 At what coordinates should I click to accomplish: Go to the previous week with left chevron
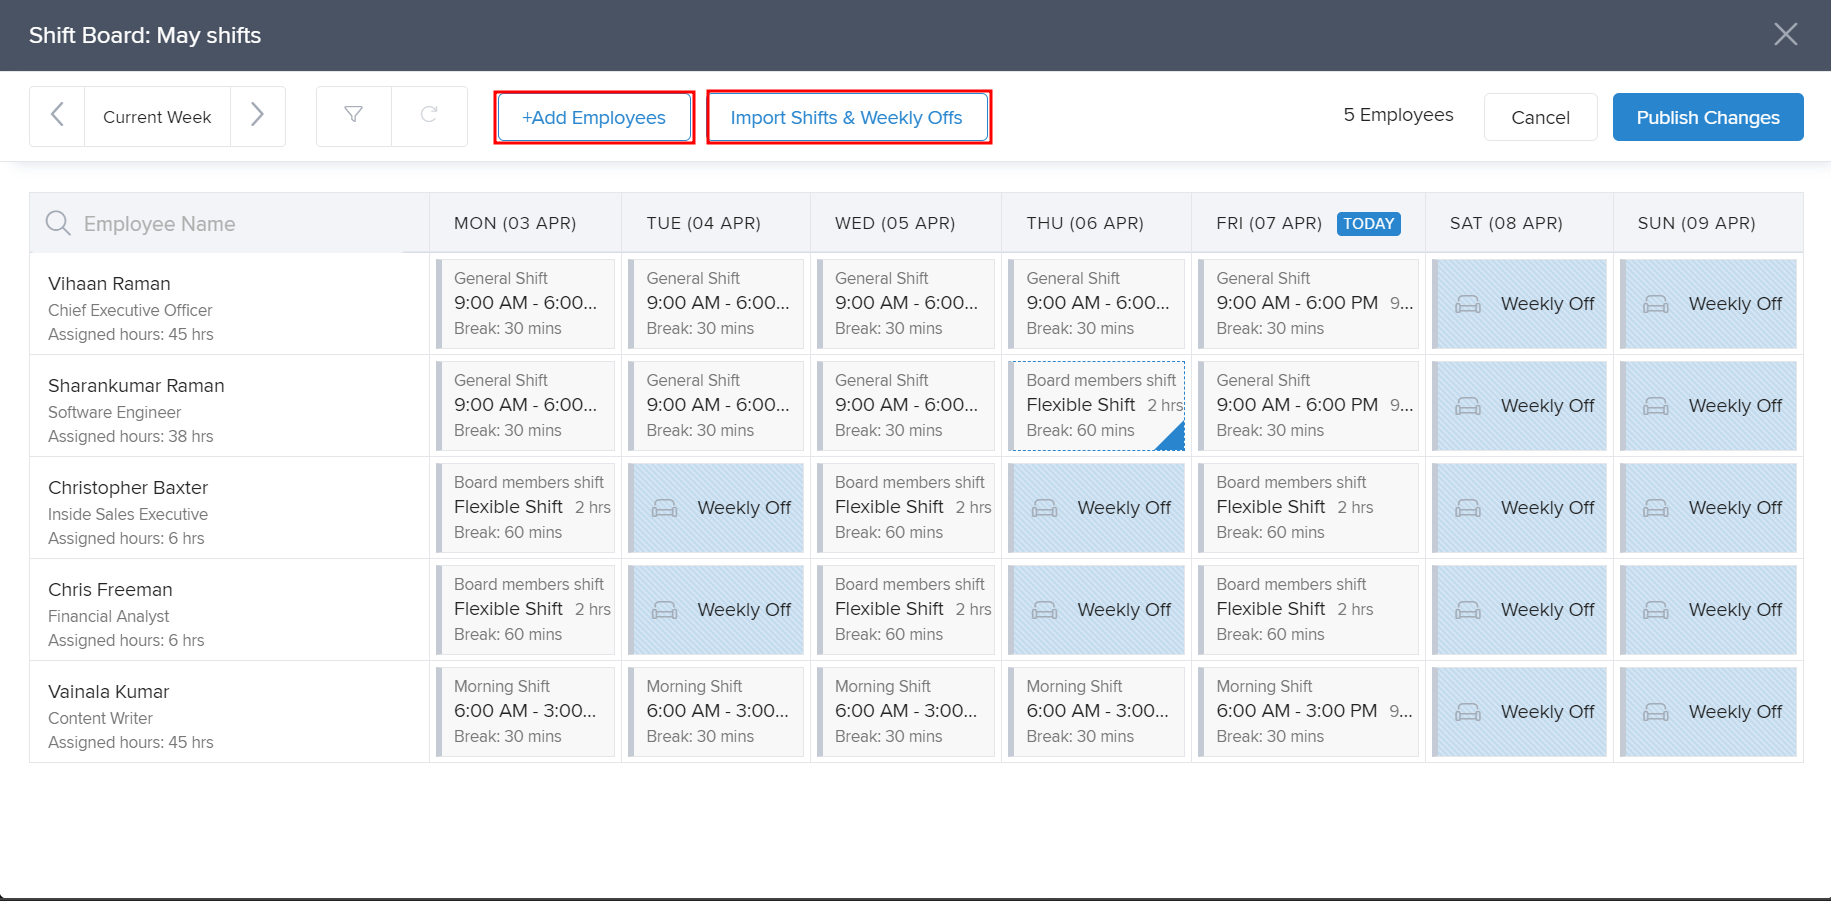(57, 116)
